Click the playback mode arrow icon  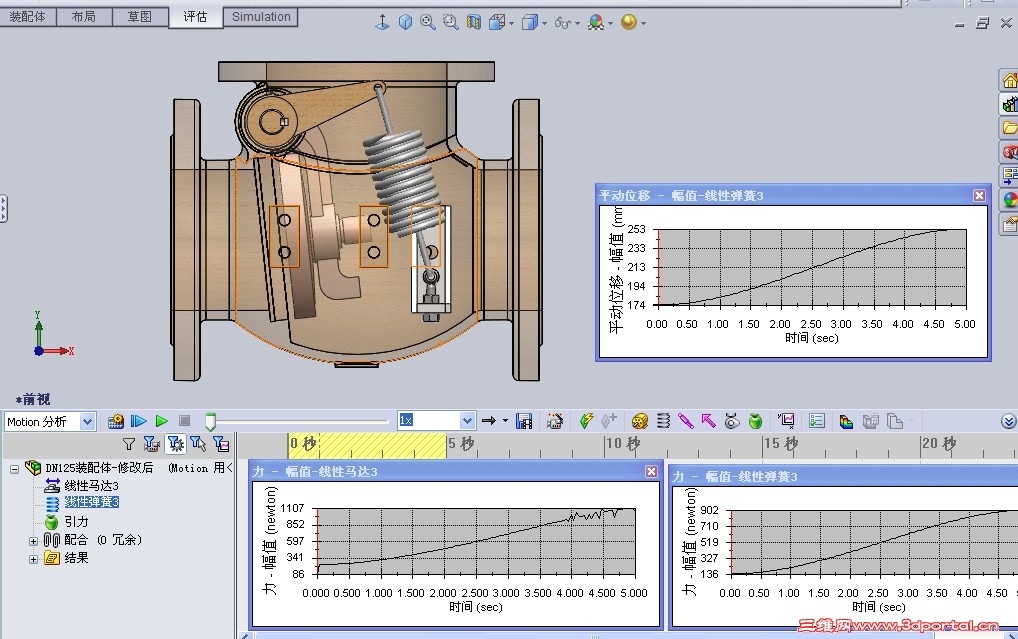tap(489, 421)
